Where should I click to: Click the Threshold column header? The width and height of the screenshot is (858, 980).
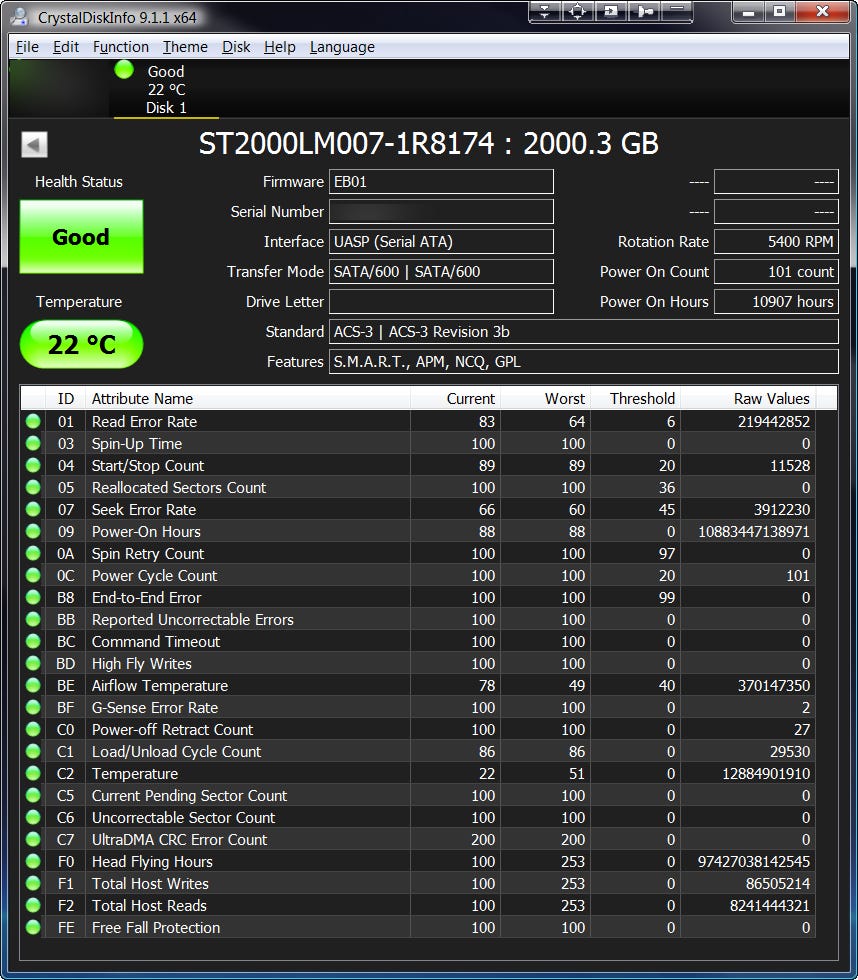[x=635, y=399]
